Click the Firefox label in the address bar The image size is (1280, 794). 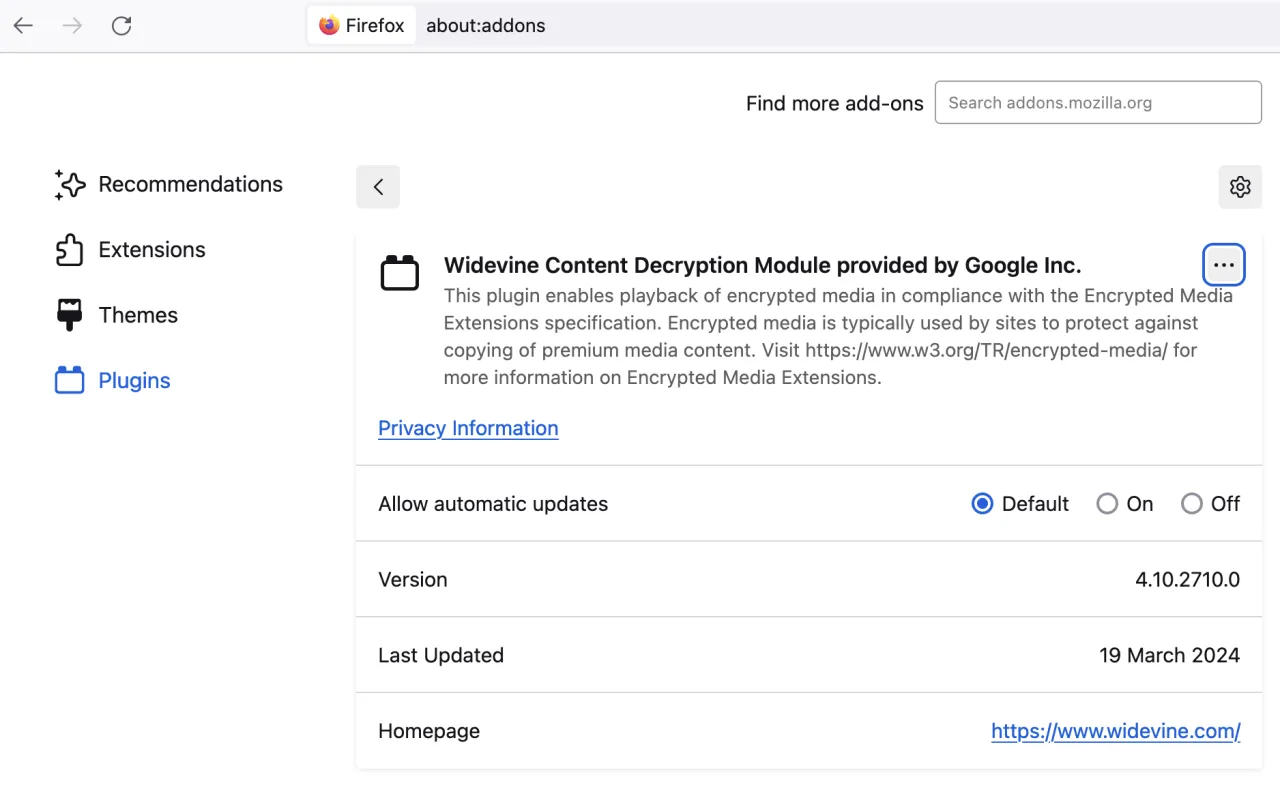pyautogui.click(x=372, y=25)
